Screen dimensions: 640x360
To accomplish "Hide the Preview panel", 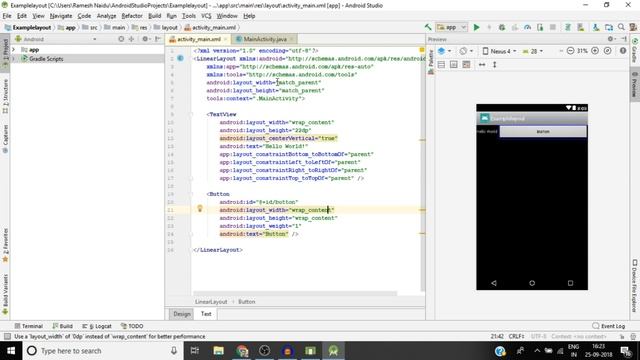I will tap(624, 39).
